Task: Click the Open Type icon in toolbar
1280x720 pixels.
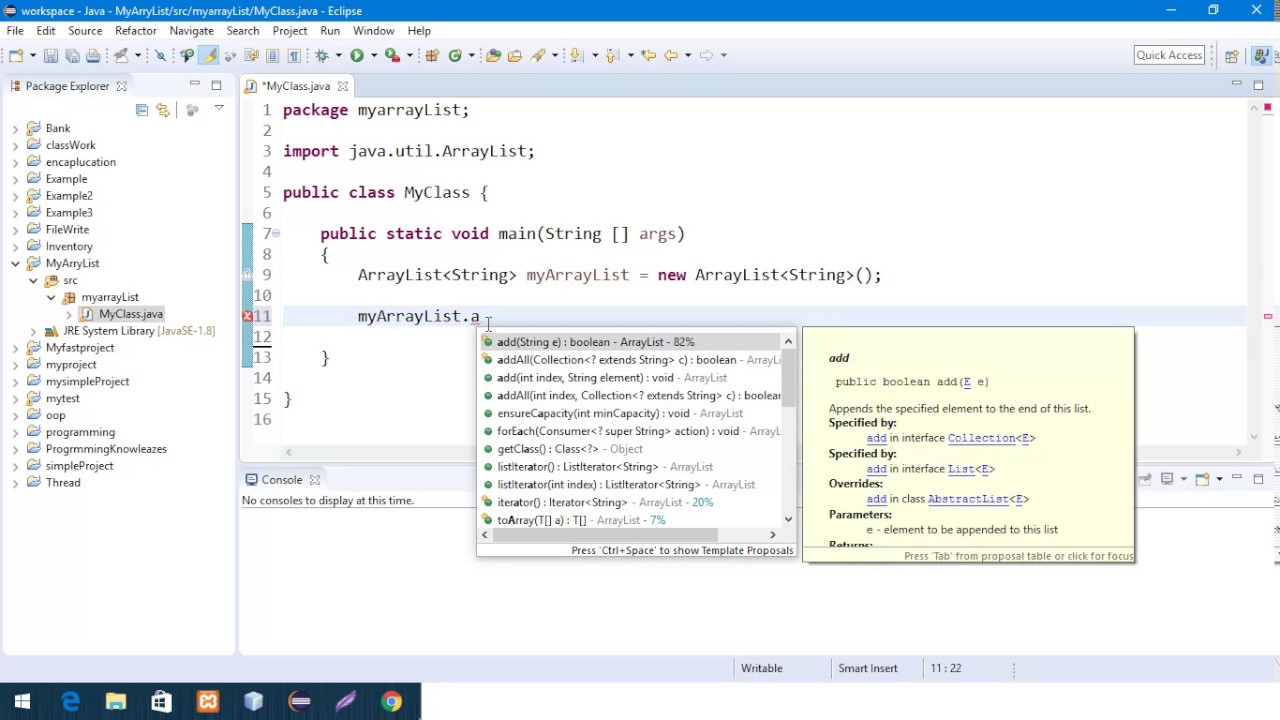Action: (493, 56)
